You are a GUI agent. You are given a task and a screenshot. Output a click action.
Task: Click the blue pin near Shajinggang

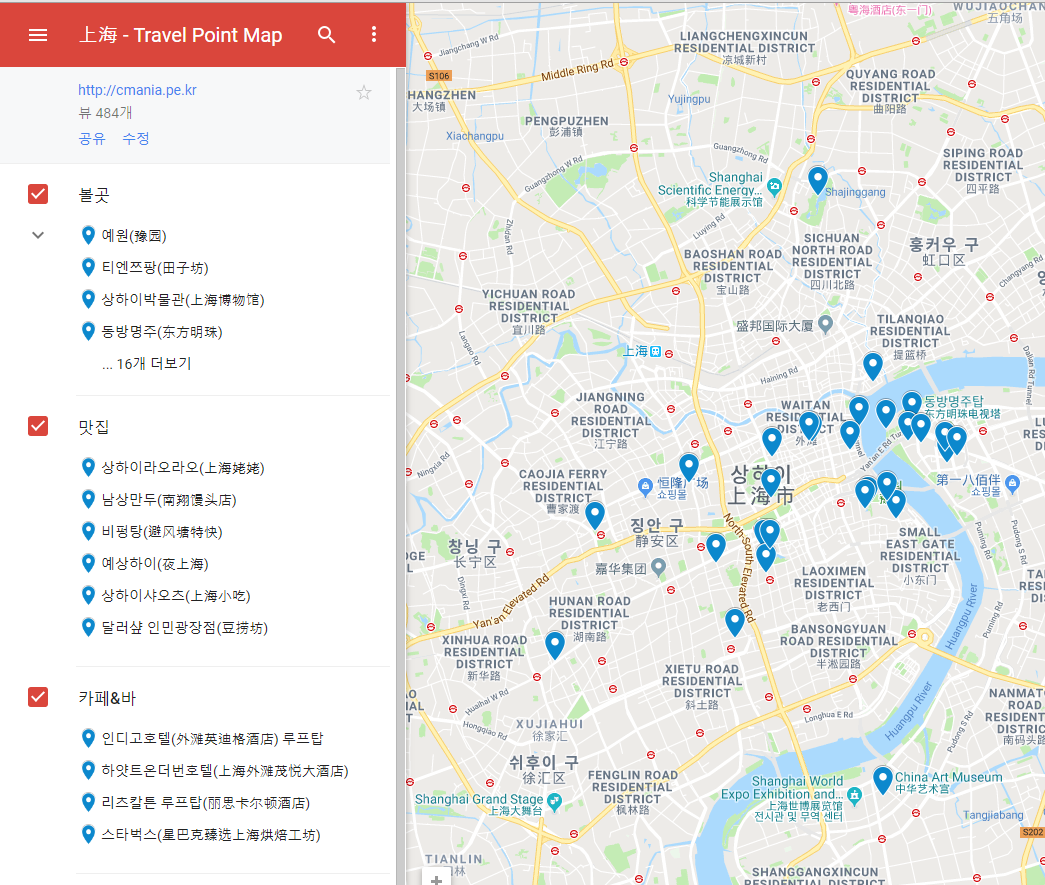click(818, 180)
